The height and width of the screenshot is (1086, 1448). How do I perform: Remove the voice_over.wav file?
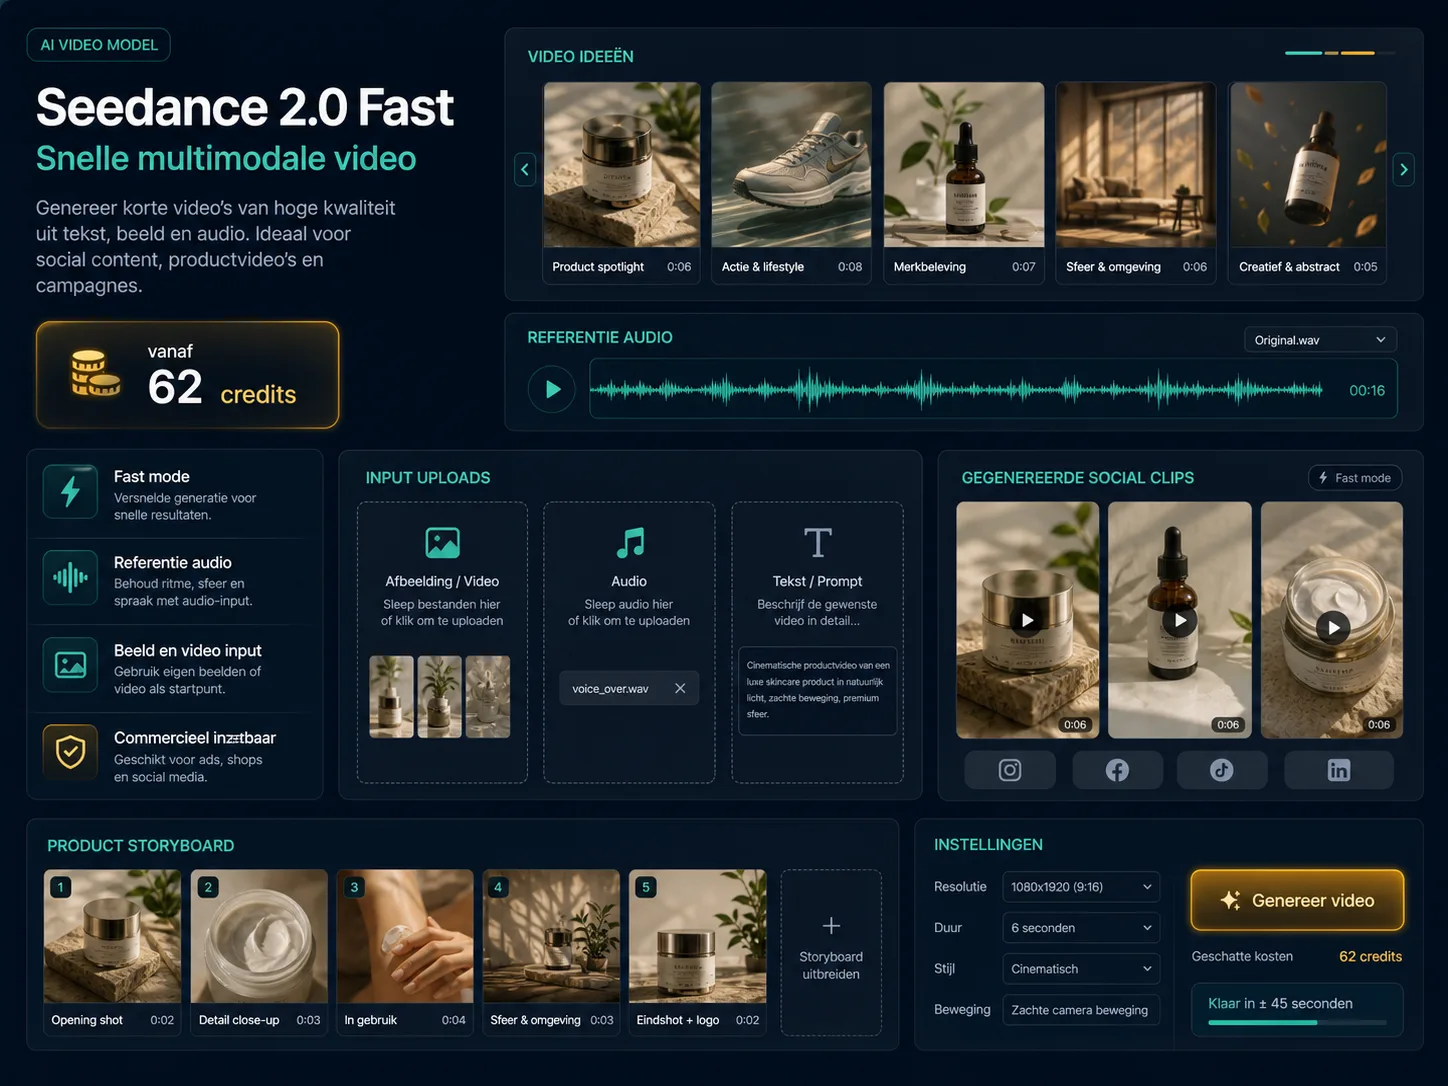tap(680, 688)
